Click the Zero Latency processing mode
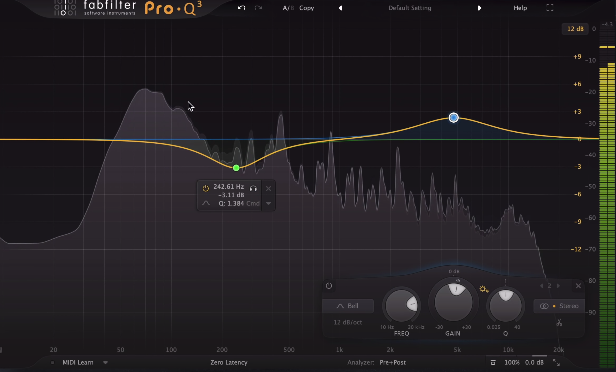The width and height of the screenshot is (616, 372). point(229,363)
